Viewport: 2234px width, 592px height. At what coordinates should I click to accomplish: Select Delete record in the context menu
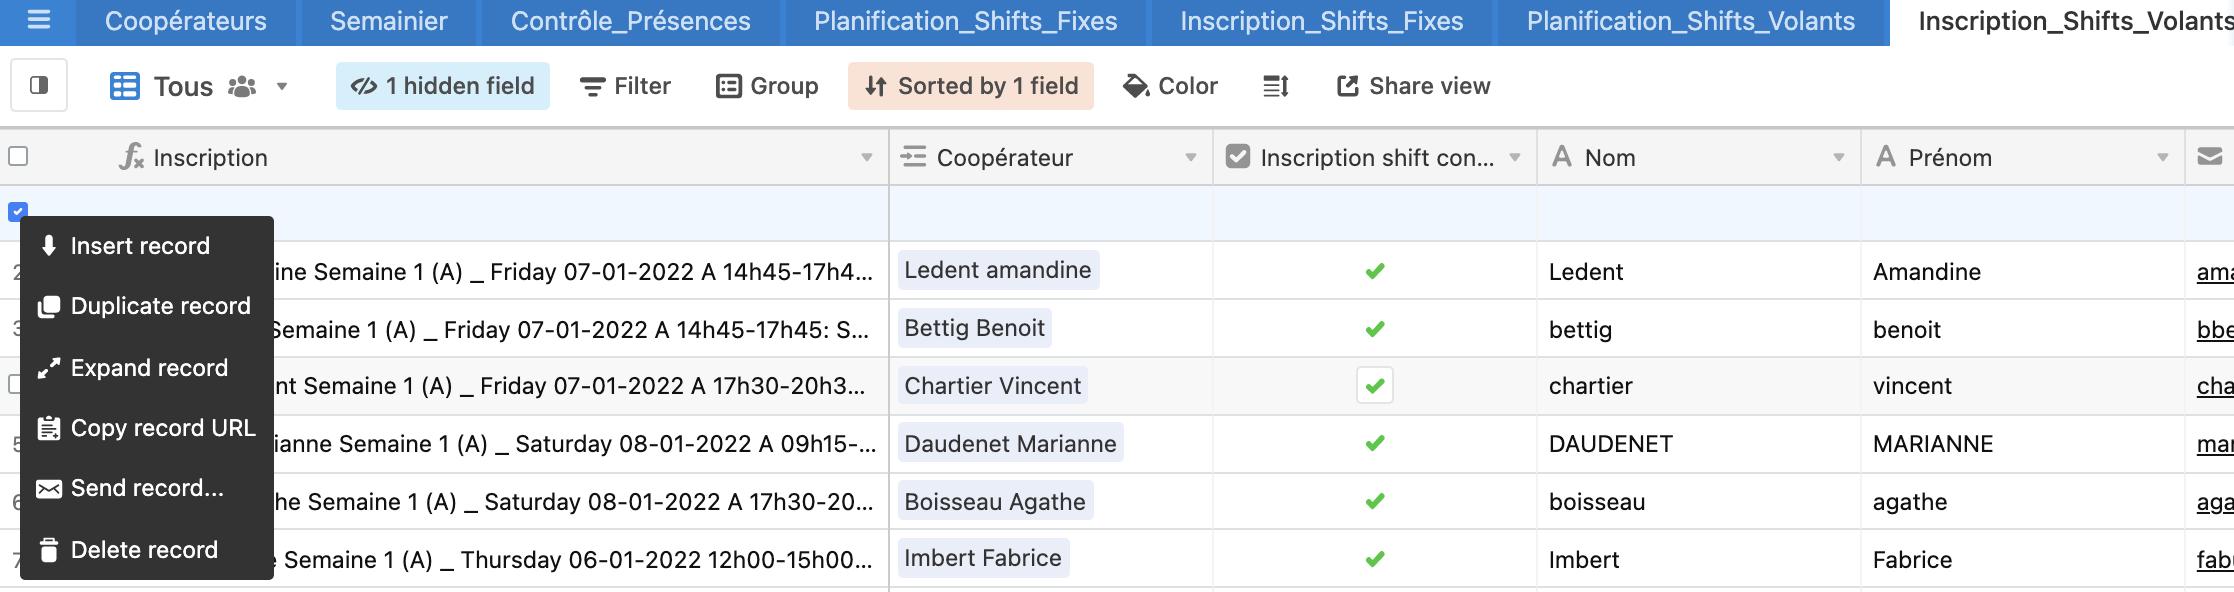click(x=147, y=550)
